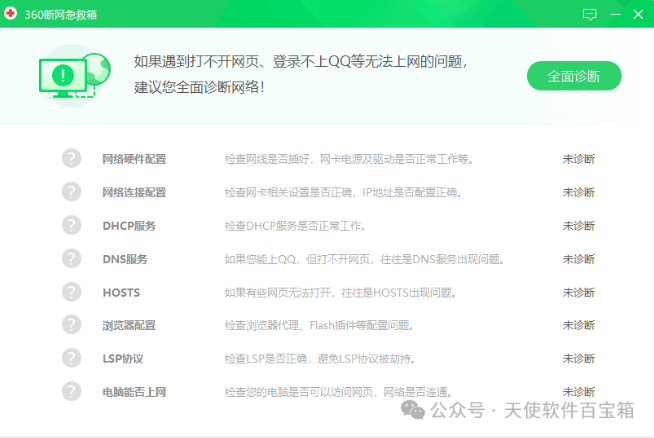This screenshot has height=438, width=654.
Task: Select the DHCP服务 item label
Action: [x=129, y=226]
